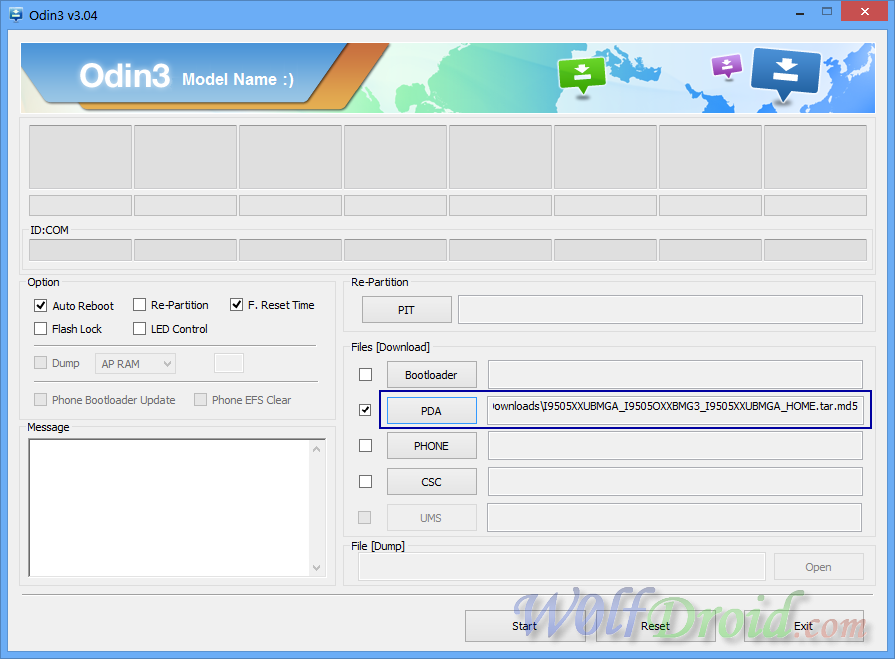
Task: Enable the Flash Lock checkbox
Action: (x=41, y=329)
